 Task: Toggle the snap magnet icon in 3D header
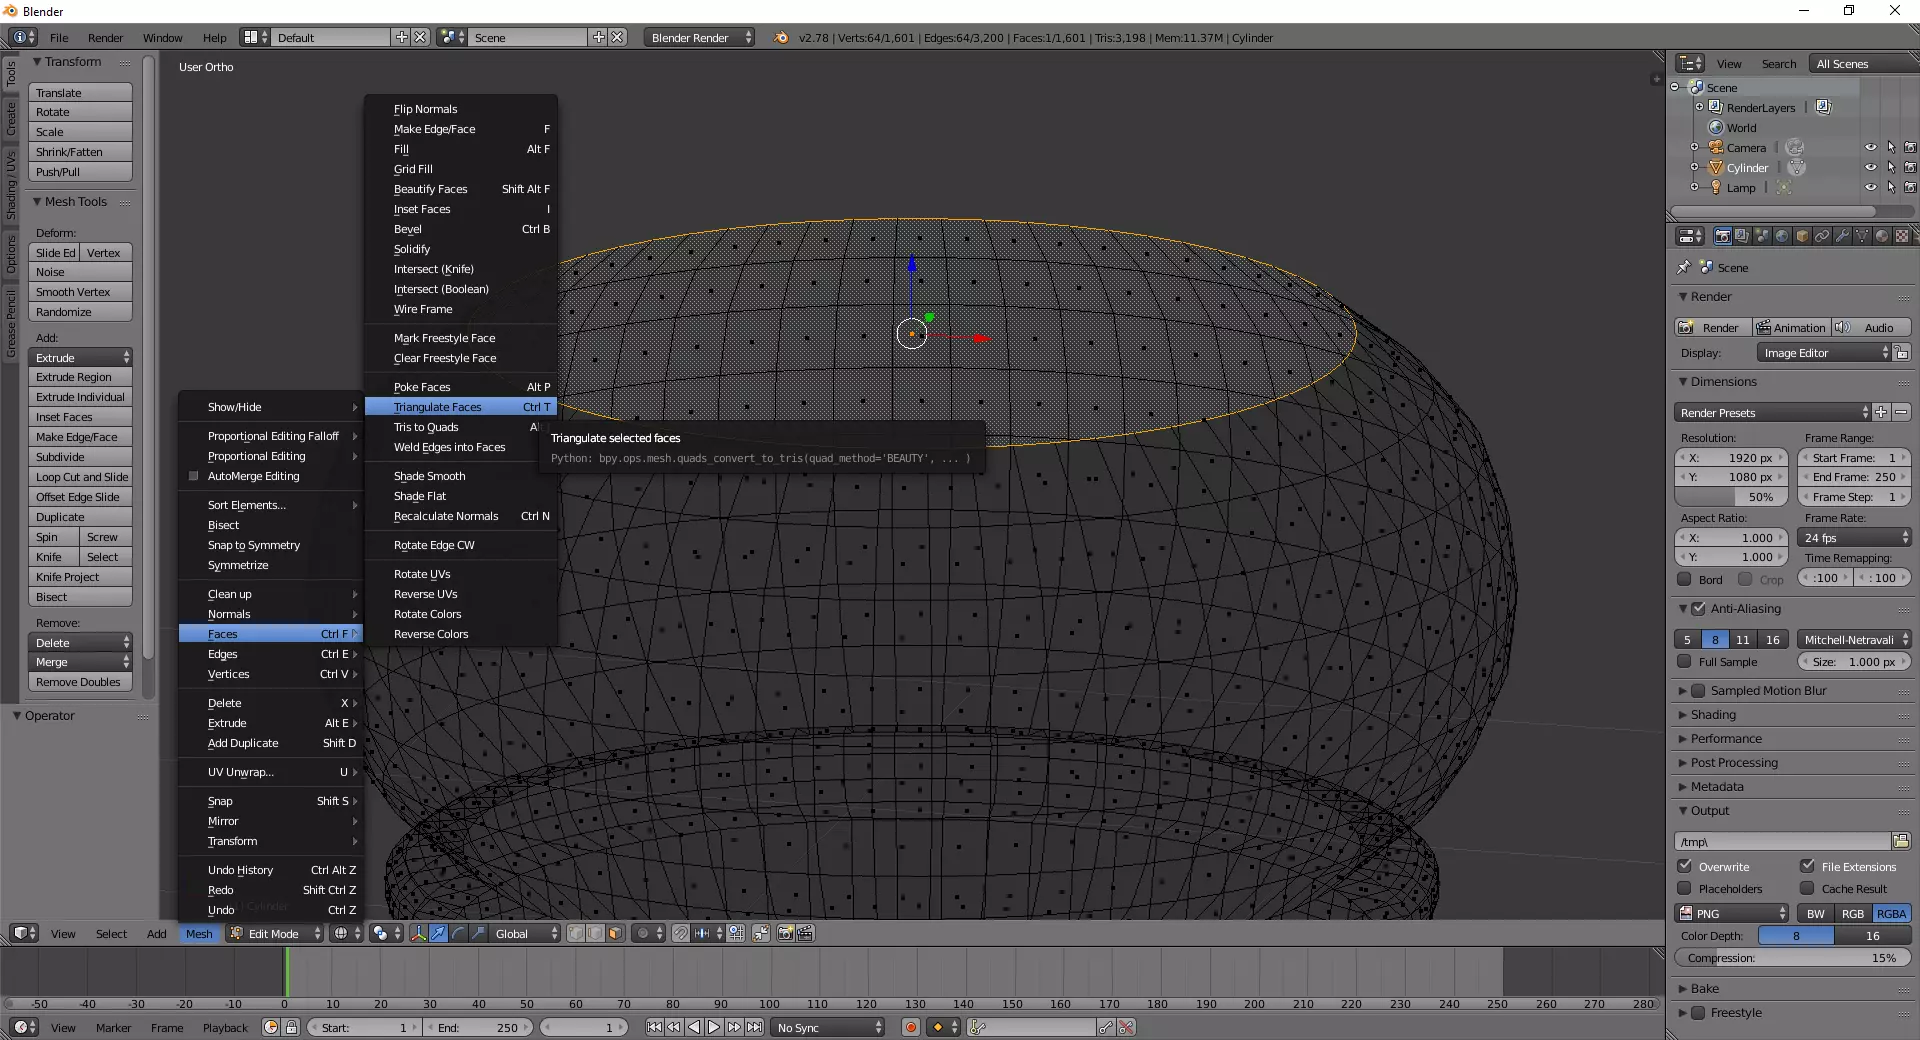click(x=680, y=933)
